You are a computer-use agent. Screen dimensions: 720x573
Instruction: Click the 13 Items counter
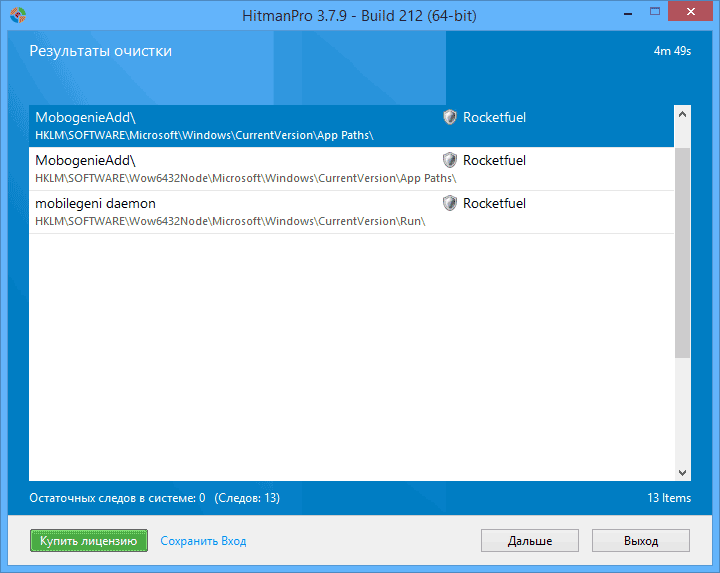(x=669, y=498)
